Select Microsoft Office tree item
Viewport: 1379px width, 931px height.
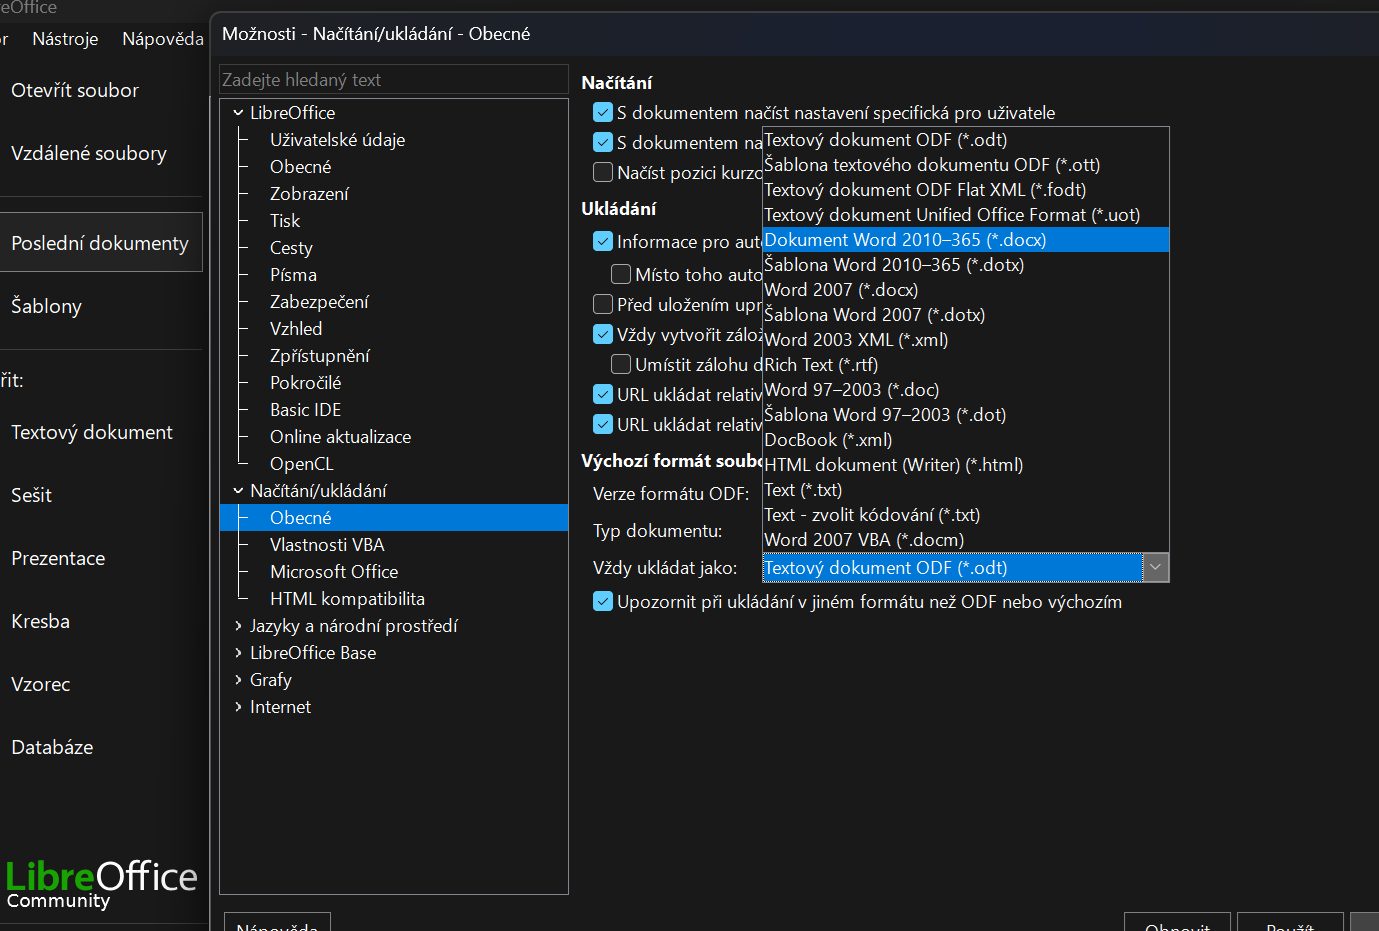(334, 572)
